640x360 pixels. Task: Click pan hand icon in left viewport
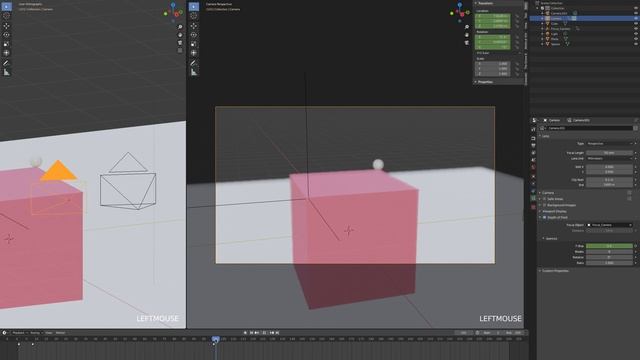tap(180, 35)
